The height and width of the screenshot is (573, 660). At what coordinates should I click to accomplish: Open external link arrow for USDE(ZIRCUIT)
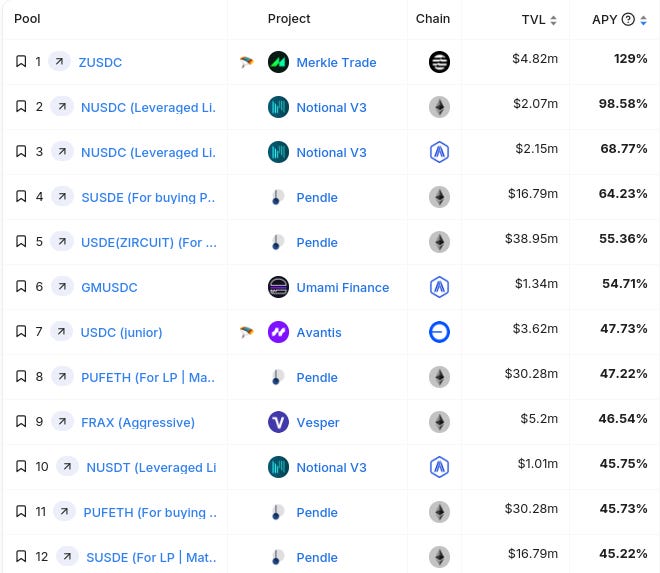pos(62,242)
